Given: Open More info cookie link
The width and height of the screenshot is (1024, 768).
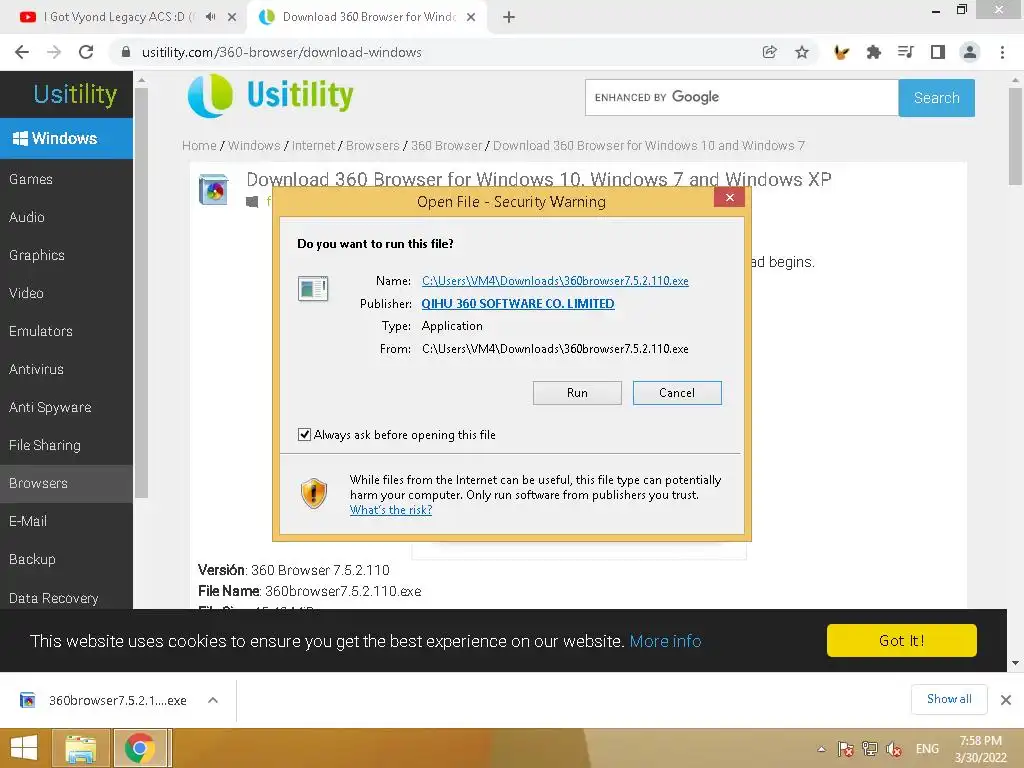Looking at the screenshot, I should pyautogui.click(x=665, y=641).
